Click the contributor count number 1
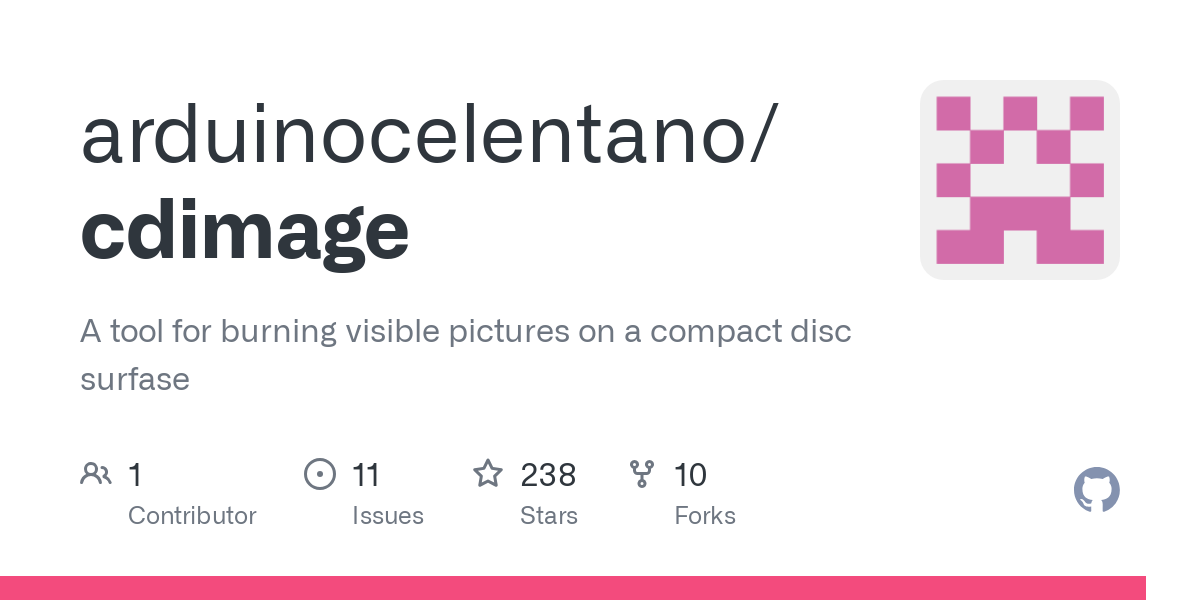 pos(135,474)
